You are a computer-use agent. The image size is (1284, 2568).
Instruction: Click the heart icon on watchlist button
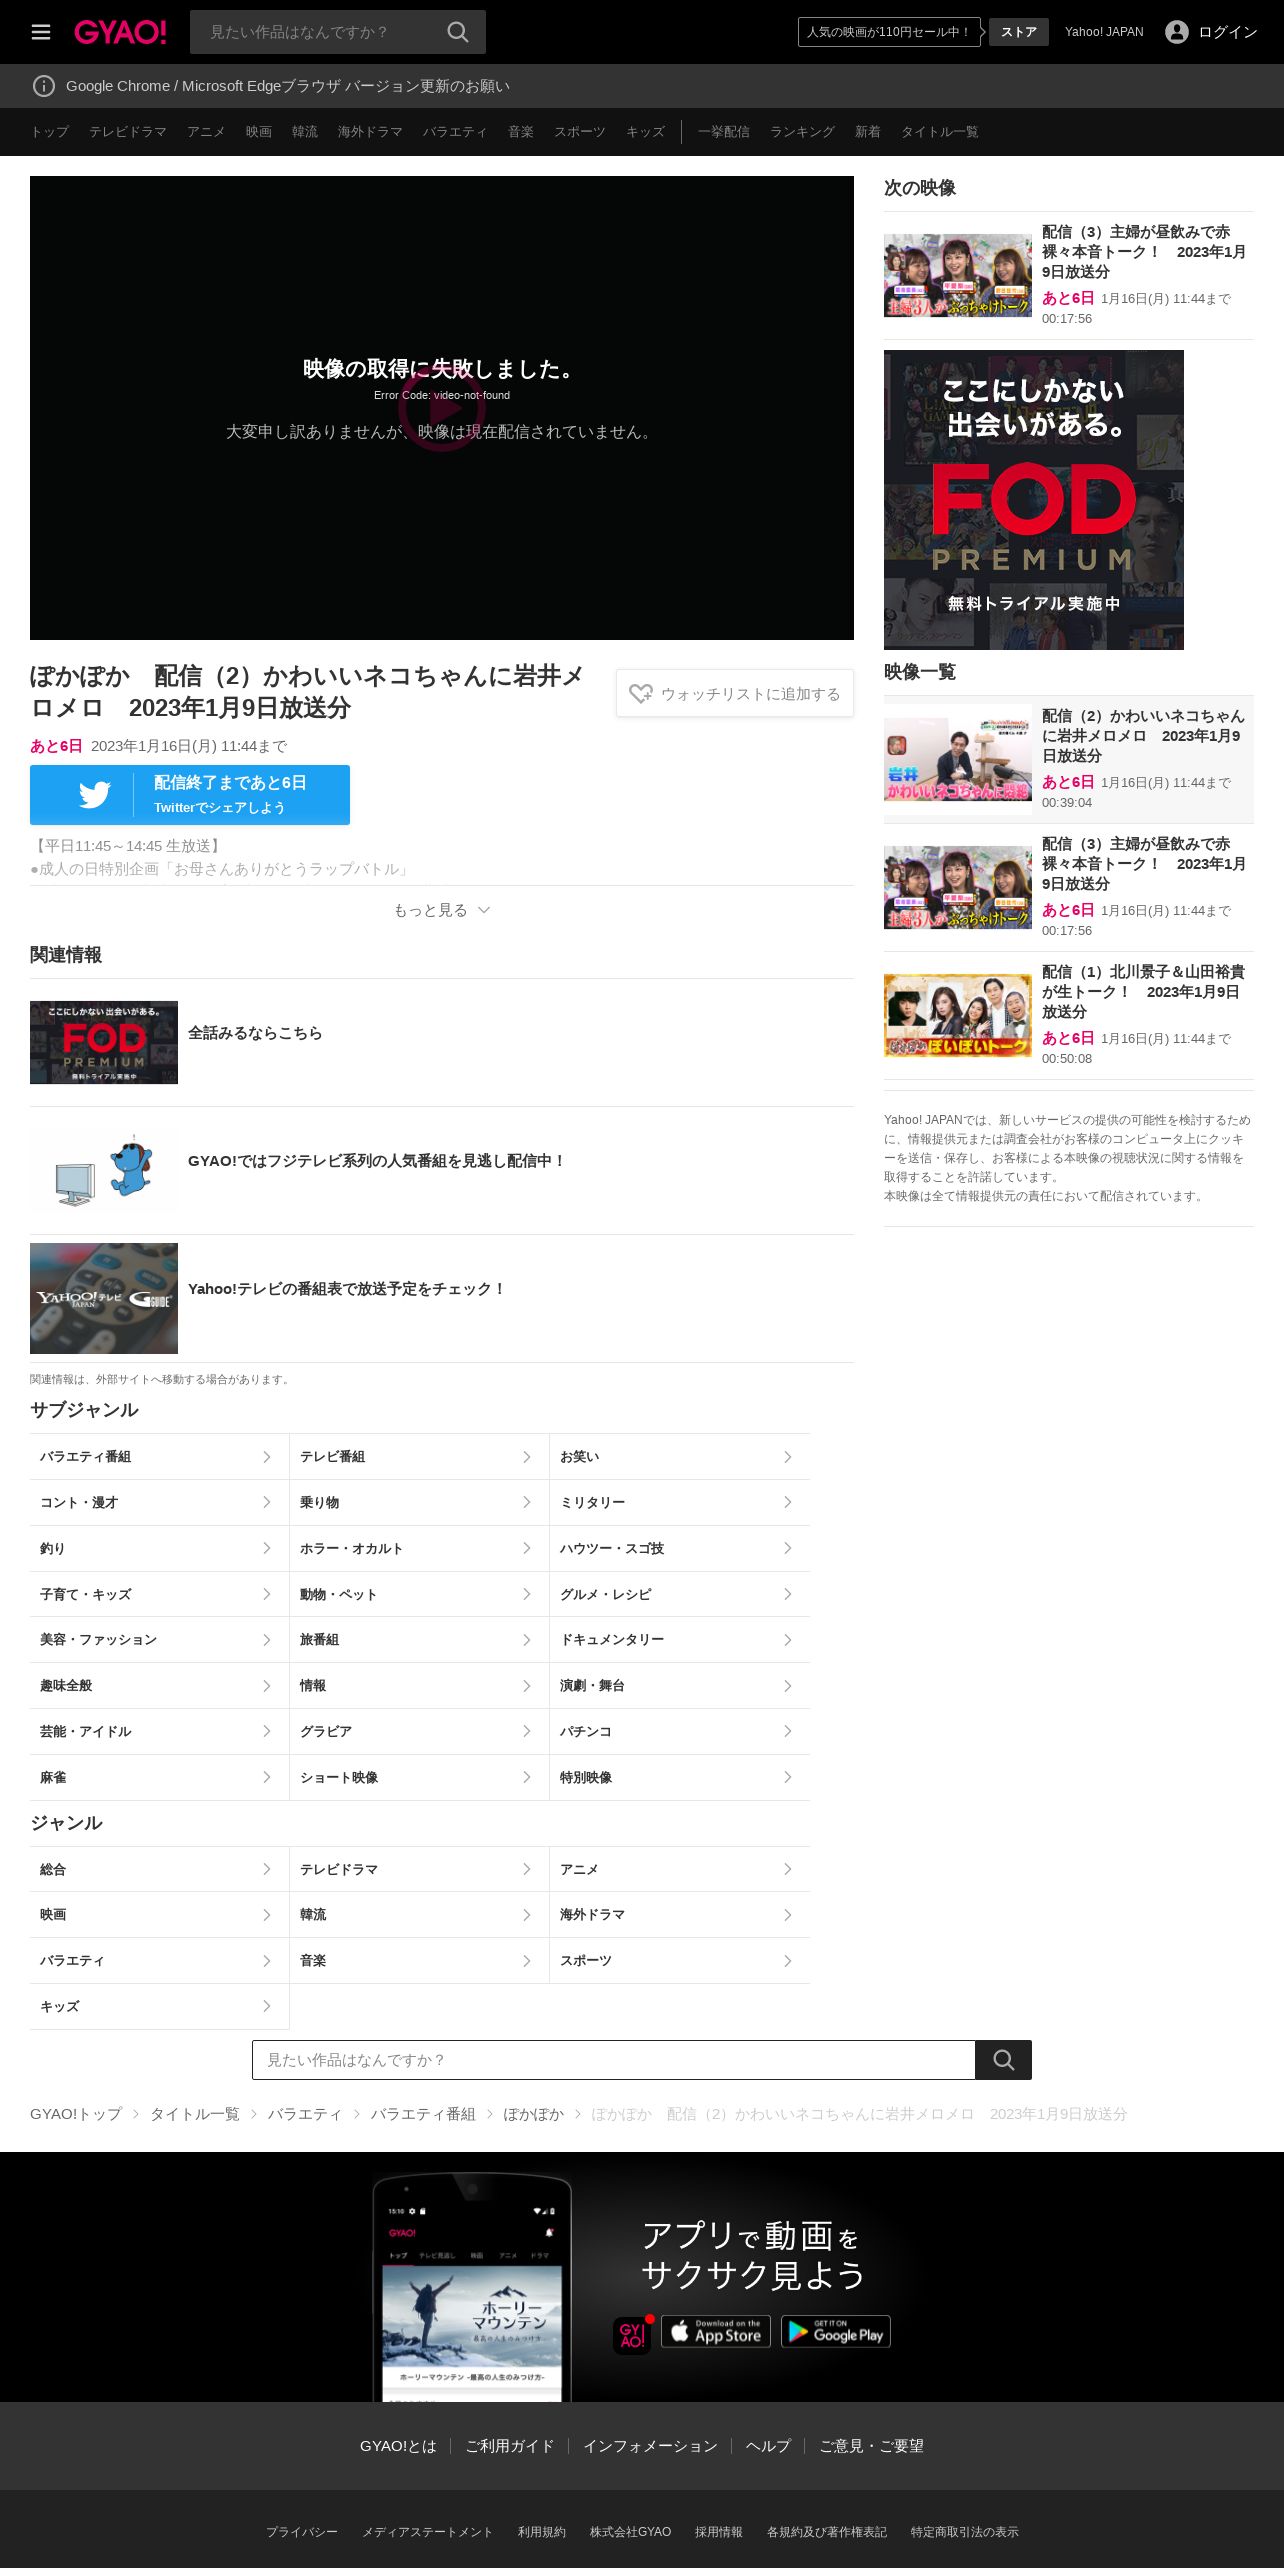click(x=641, y=693)
